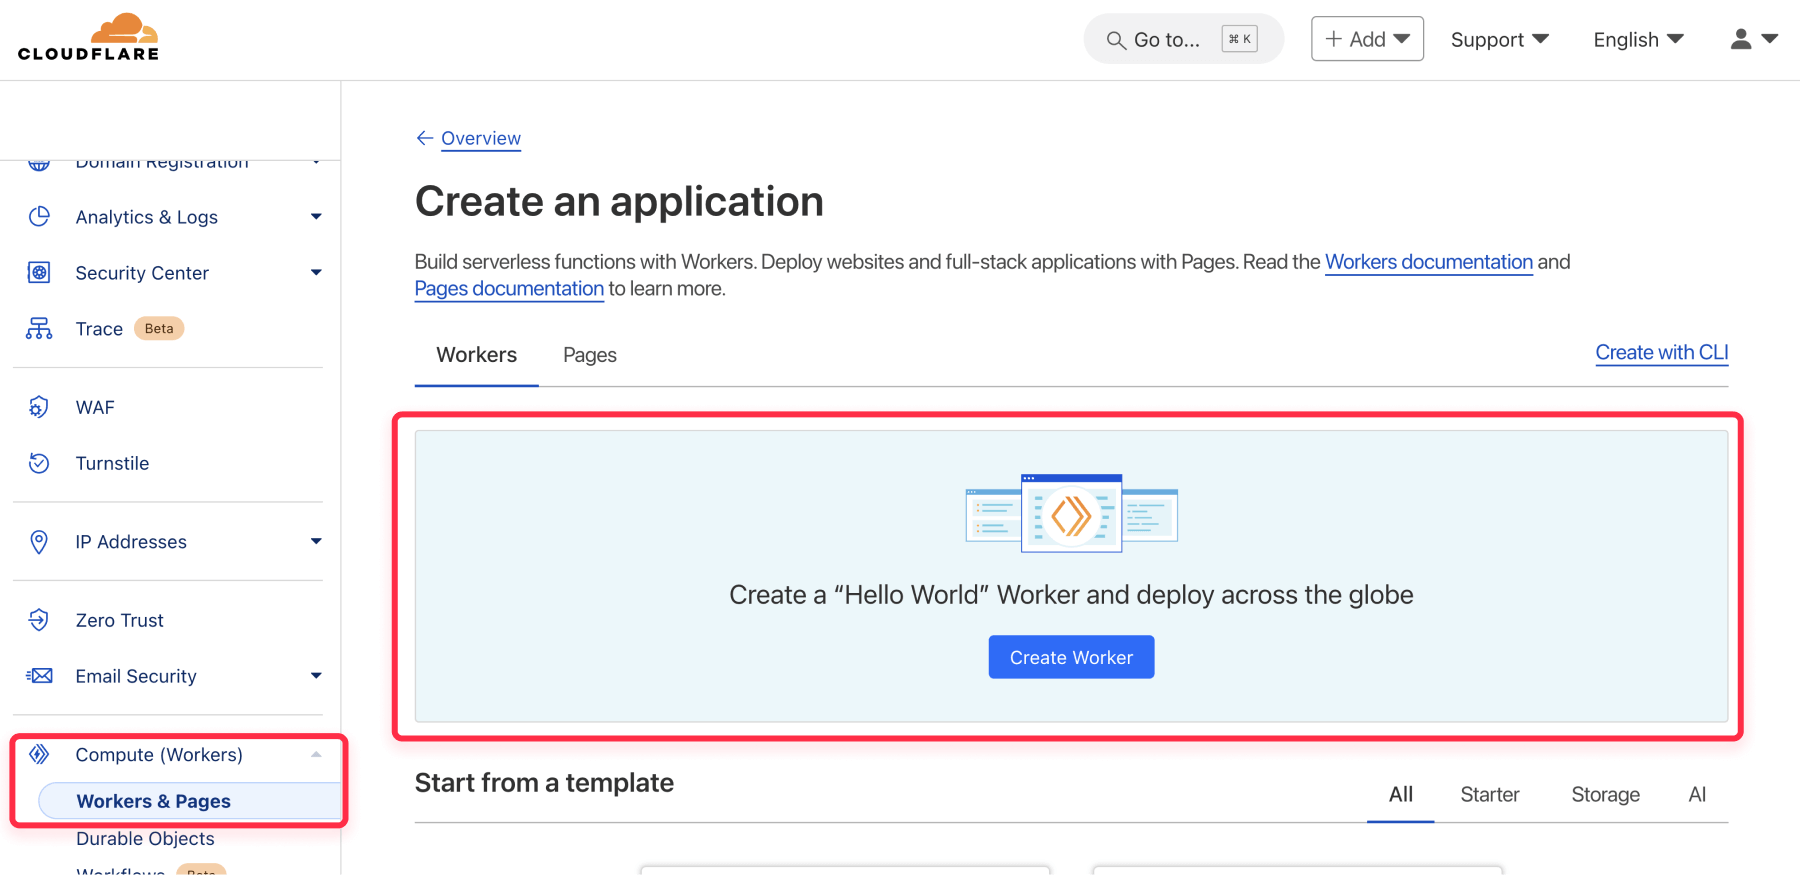Click the magnifier icon in Go to search
Screen dimensions: 1800x875
pyautogui.click(x=1116, y=40)
